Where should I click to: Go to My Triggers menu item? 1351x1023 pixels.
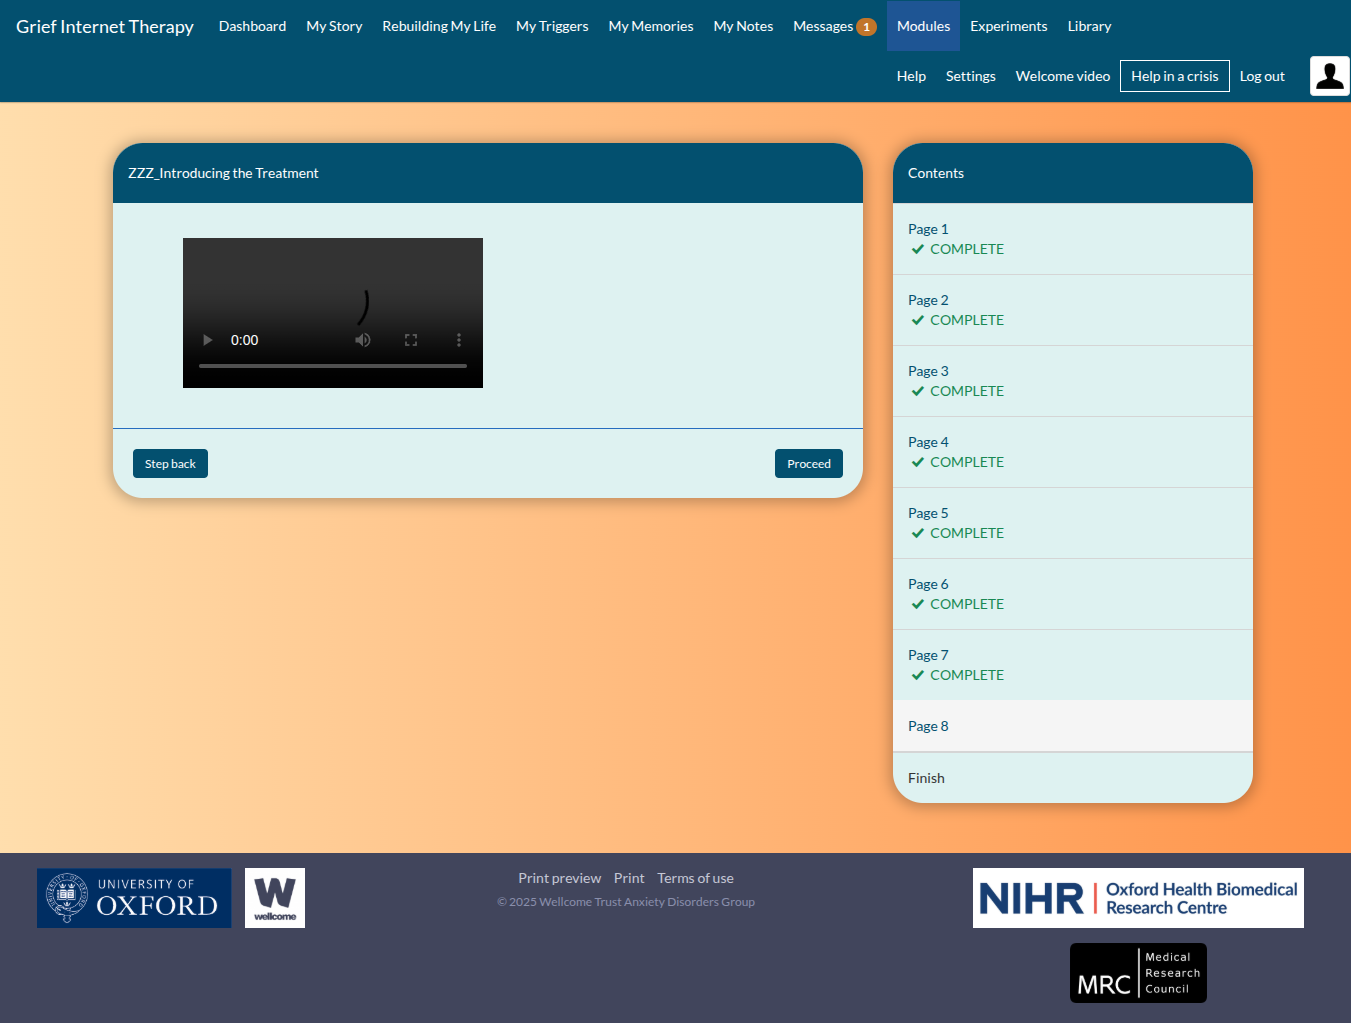[x=552, y=26]
